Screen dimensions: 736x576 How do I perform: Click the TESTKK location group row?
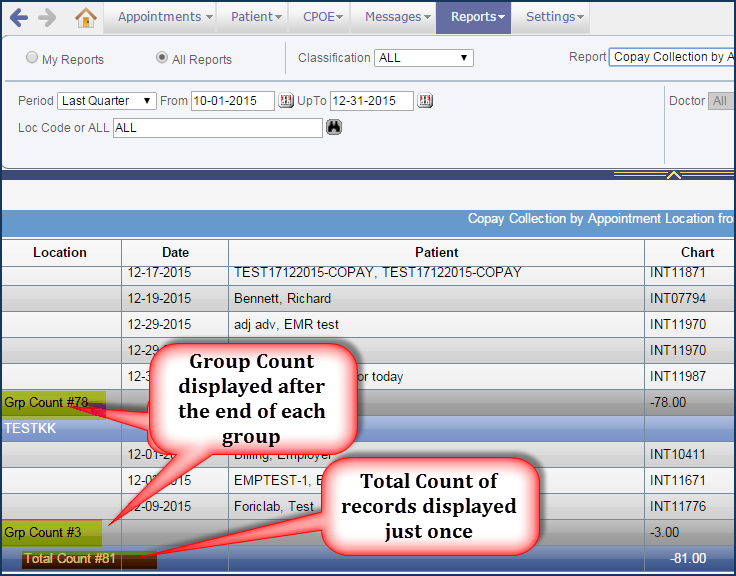(368, 428)
